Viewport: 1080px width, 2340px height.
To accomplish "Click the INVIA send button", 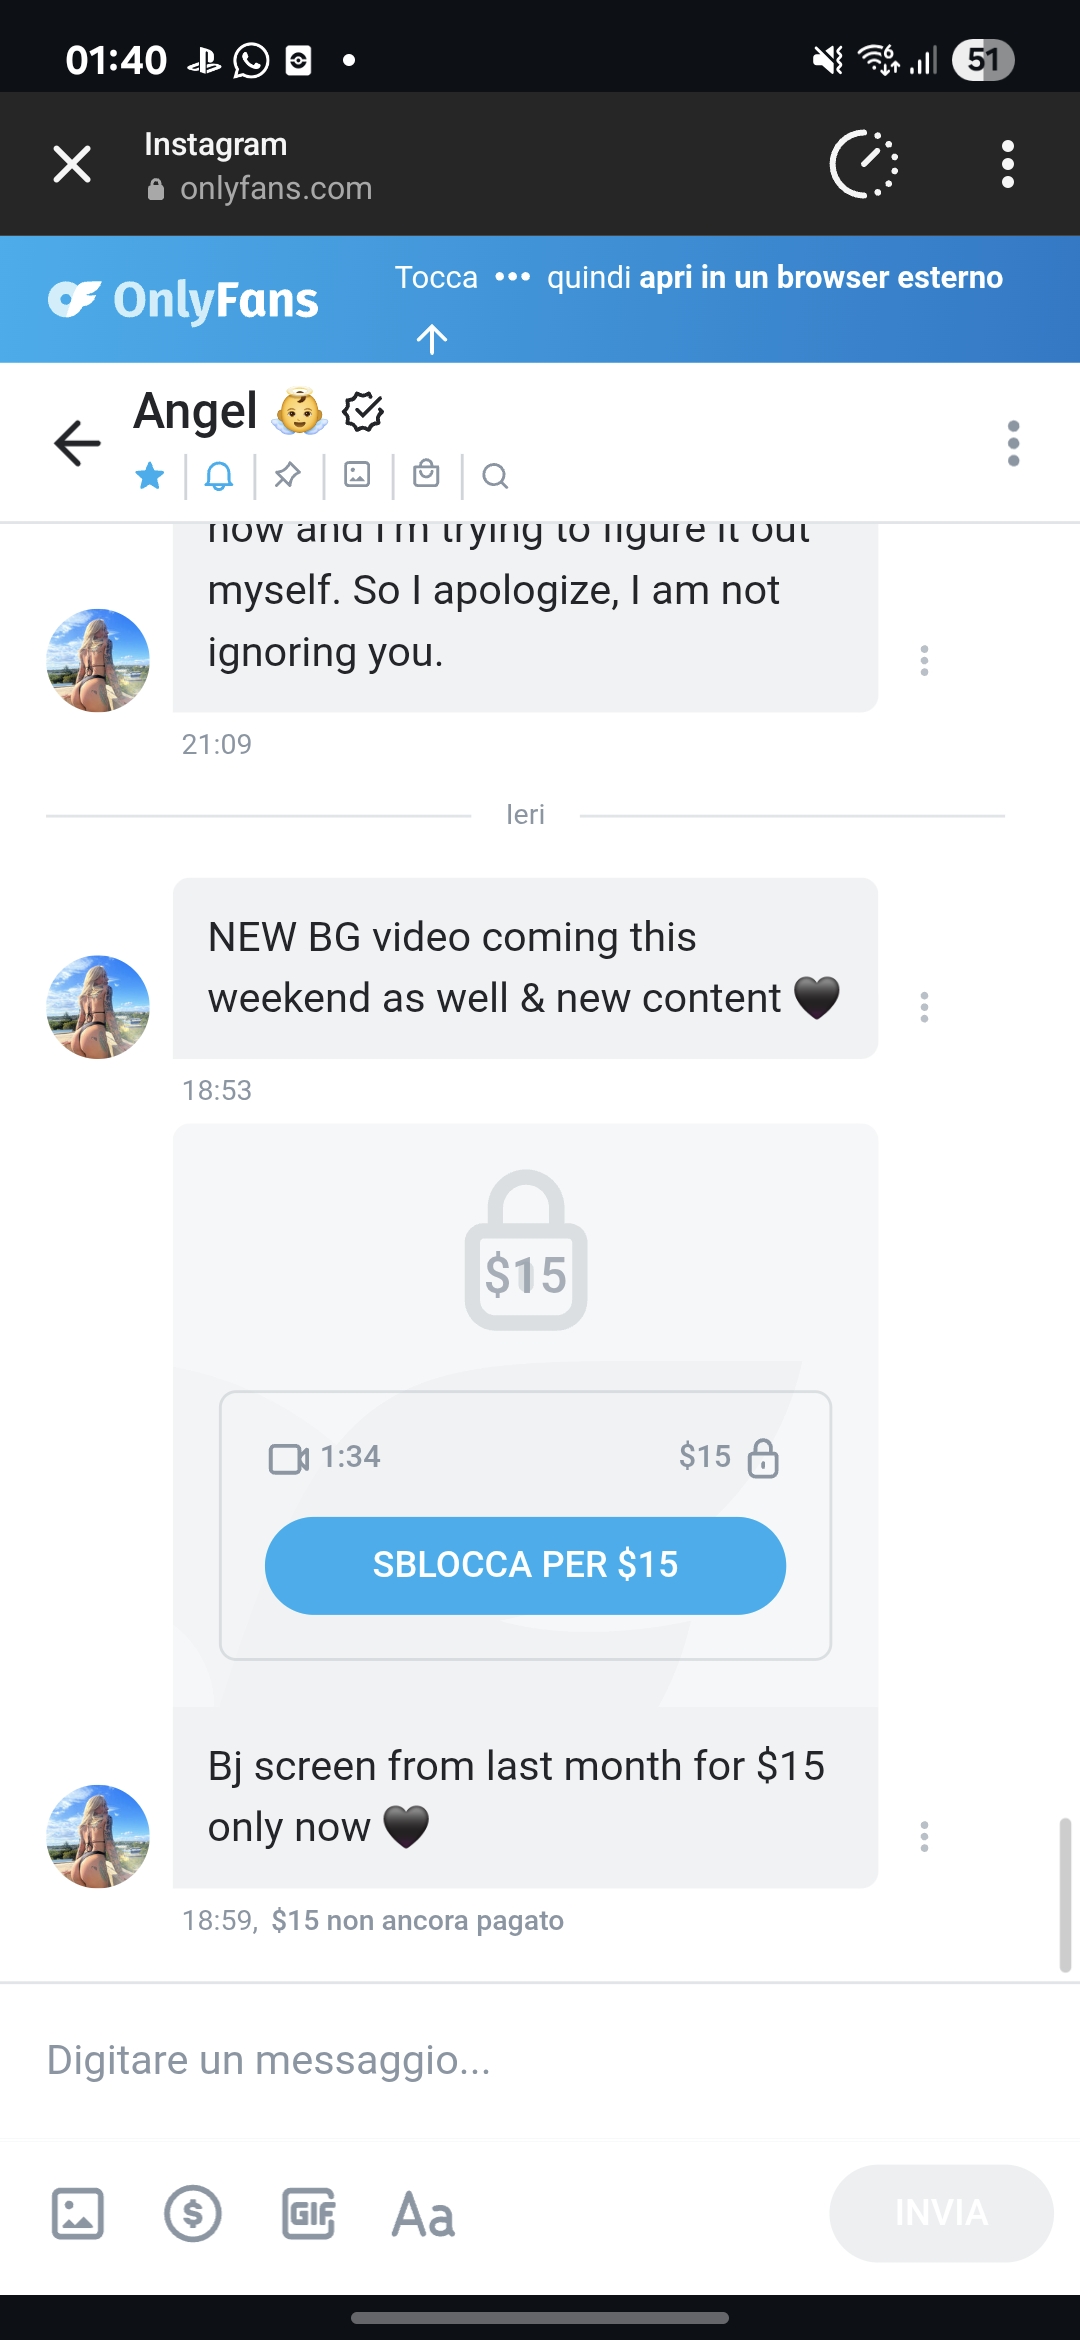I will 941,2213.
